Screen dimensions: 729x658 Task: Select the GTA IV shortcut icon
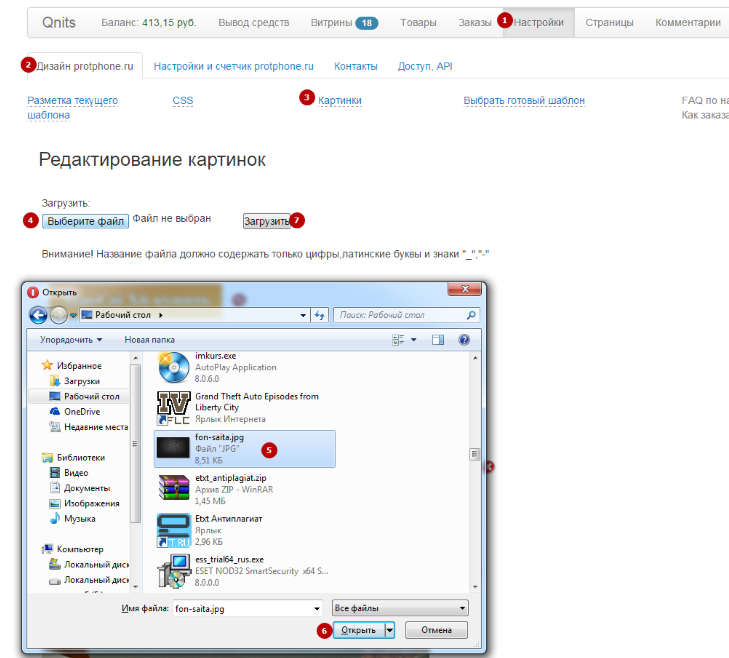[173, 407]
